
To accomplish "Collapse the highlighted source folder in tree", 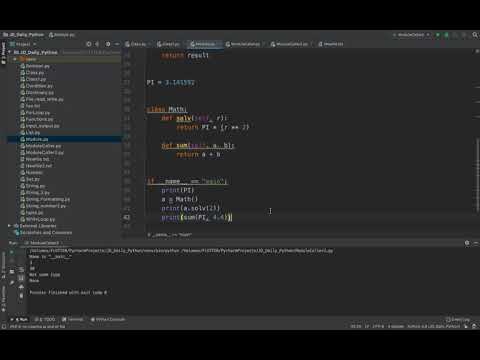I will (x=15, y=59).
